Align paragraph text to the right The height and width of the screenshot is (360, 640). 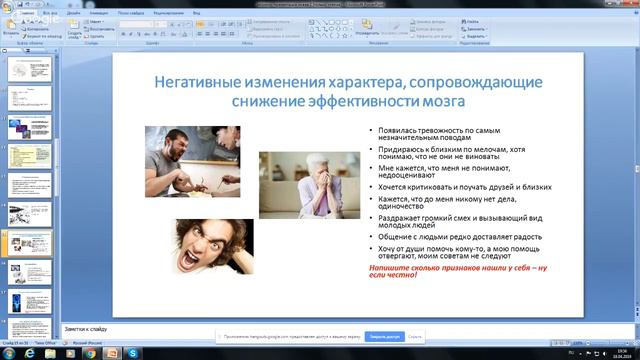216,34
